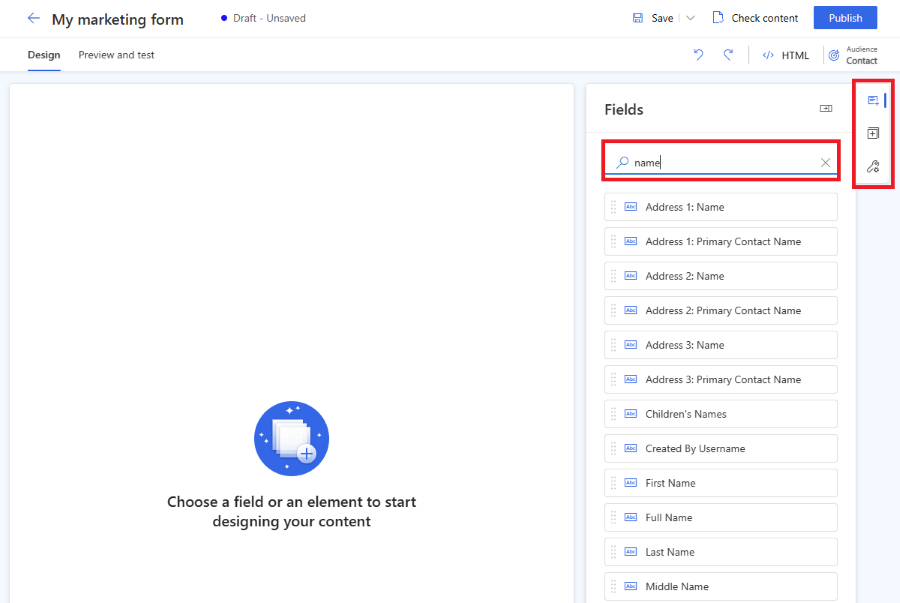Click the text-type icon of Address 2: Name

[630, 275]
